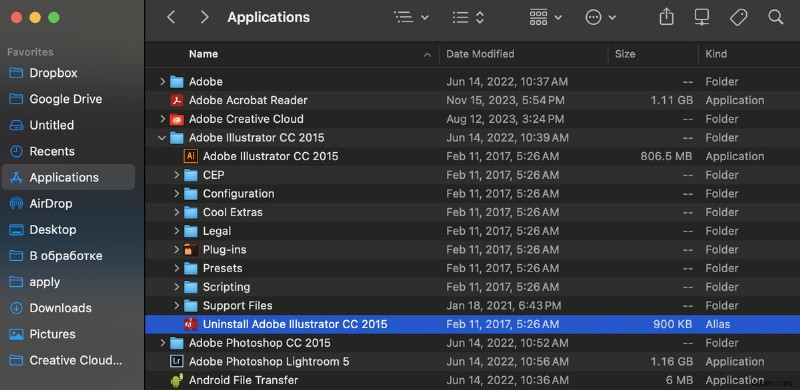The image size is (800, 390).
Task: Open Pictures in the sidebar
Action: [x=67, y=334]
